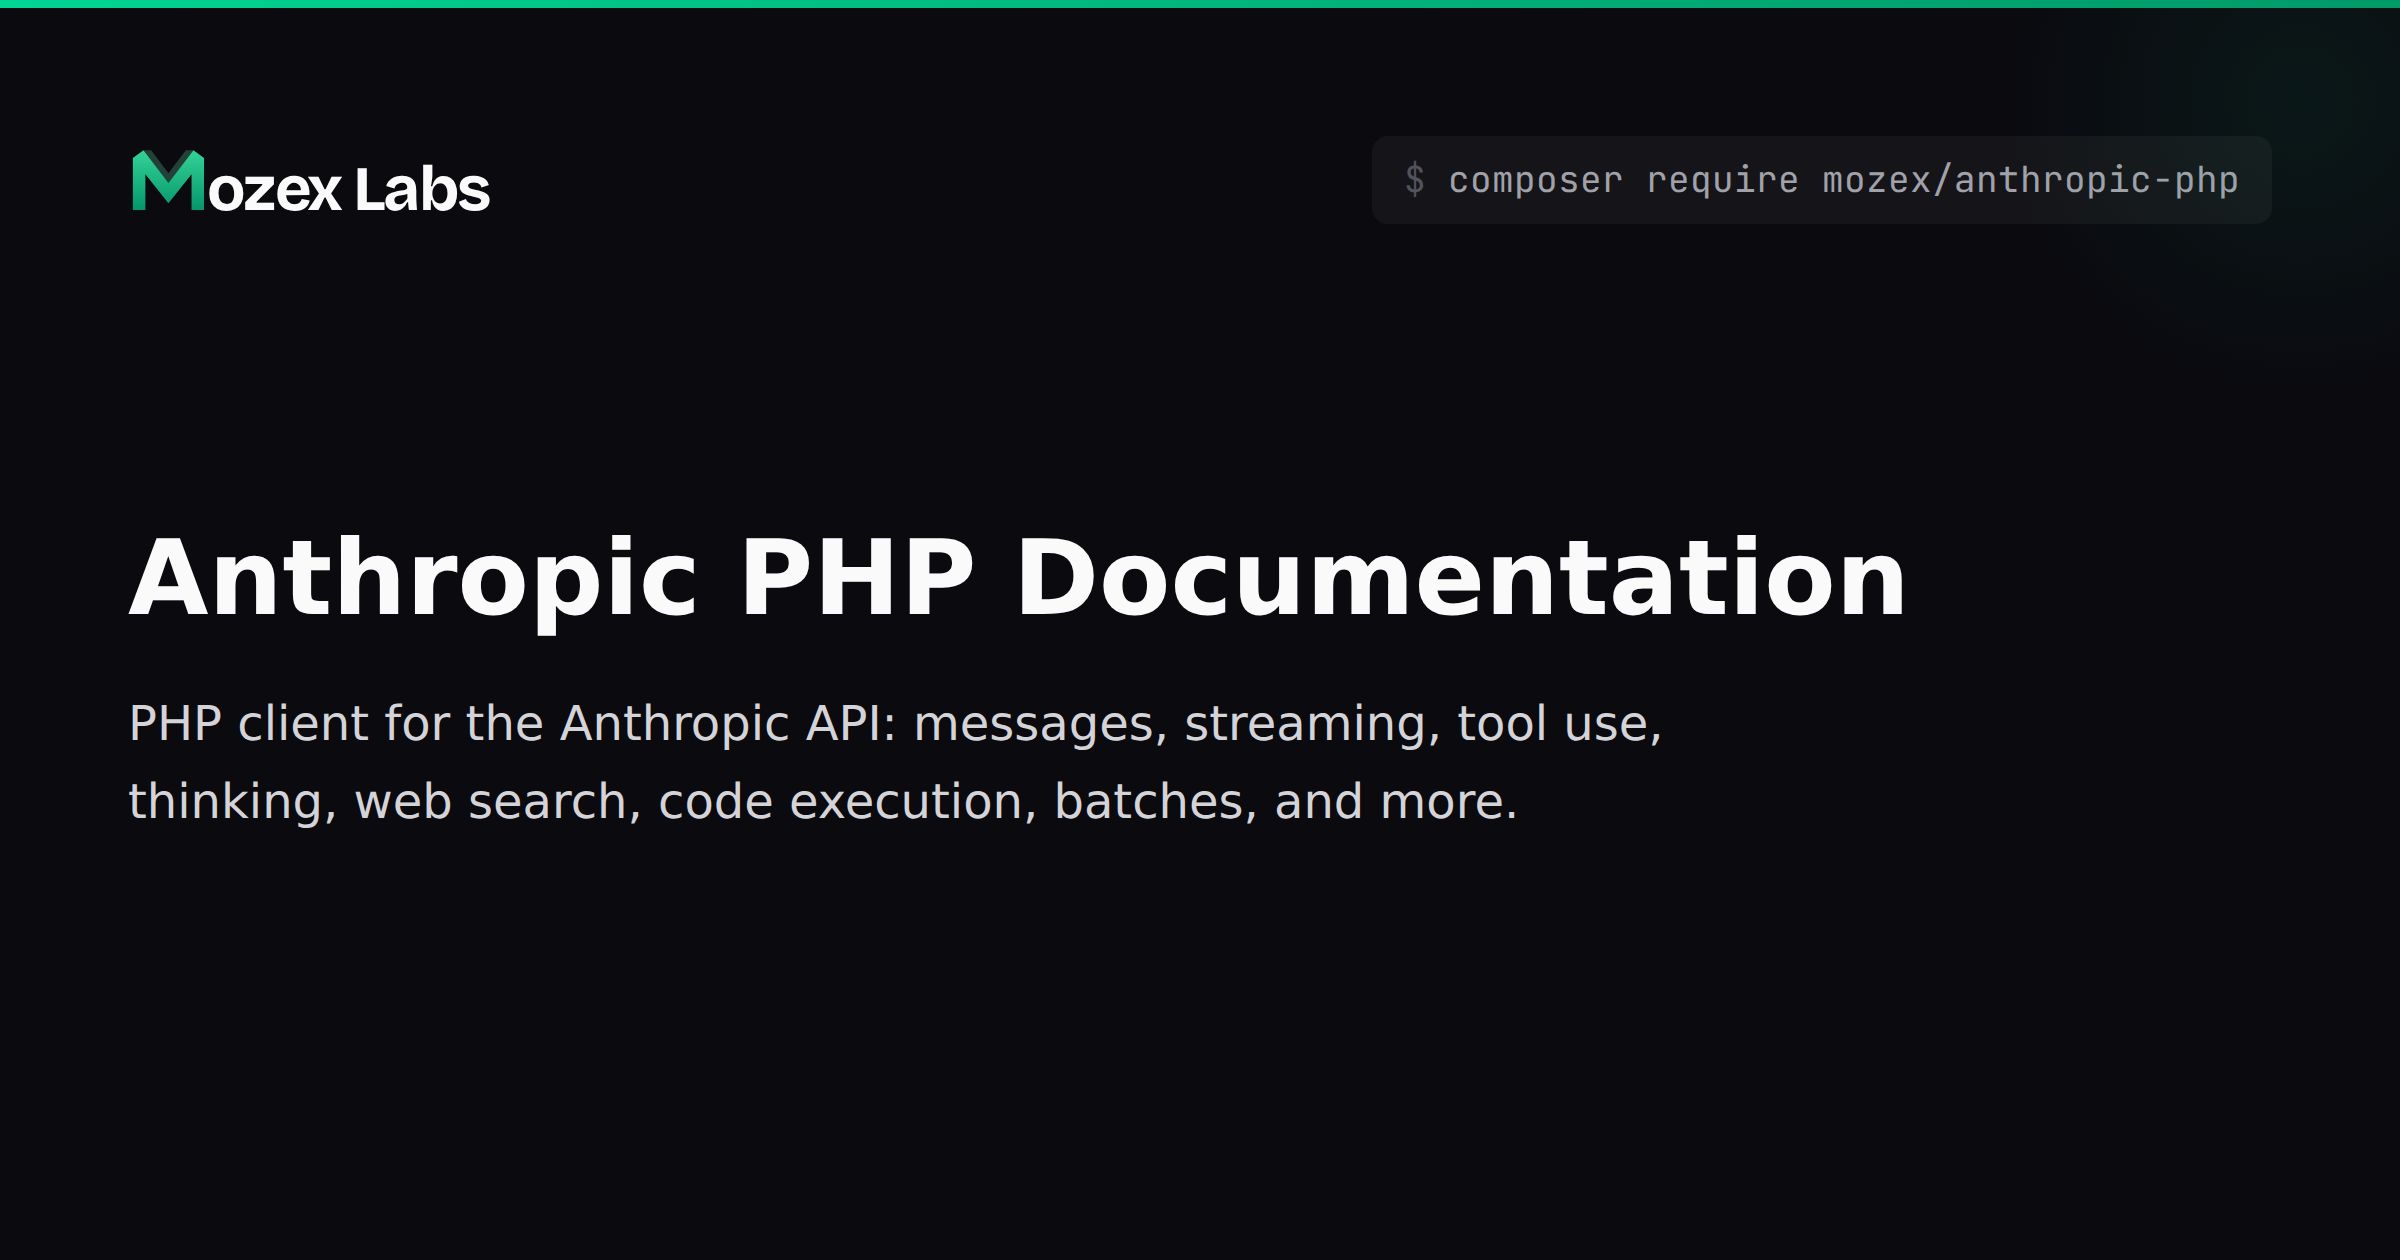Click the "ozex Labs" wordmark
Viewport: 2400px width, 1260px height.
(349, 189)
